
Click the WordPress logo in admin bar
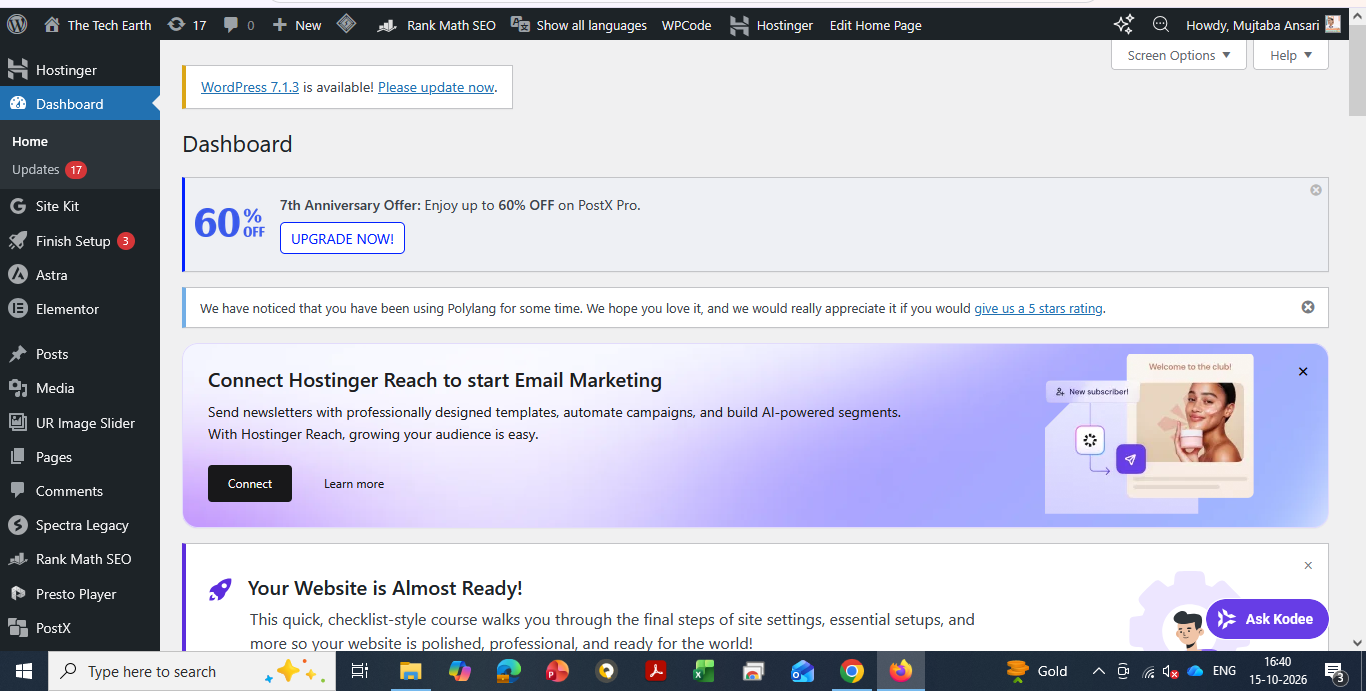[x=18, y=25]
